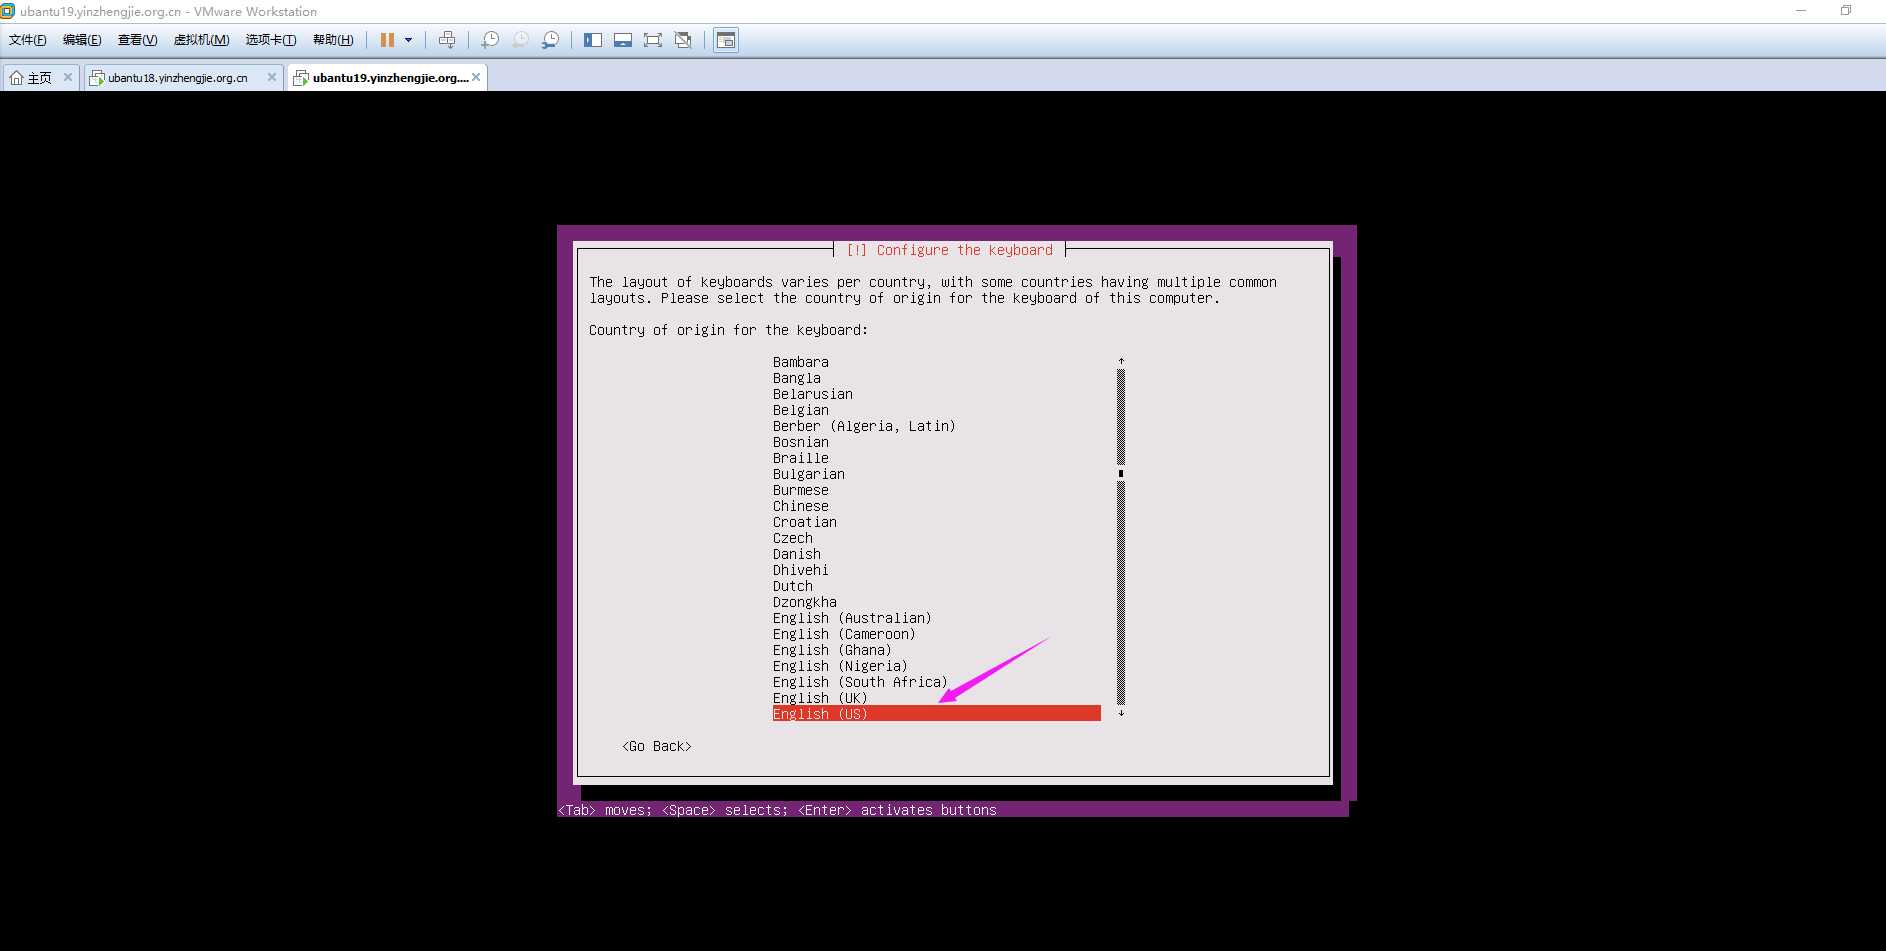The height and width of the screenshot is (951, 1886).
Task: Click the keyboard list scrollbar track
Action: [1121, 537]
